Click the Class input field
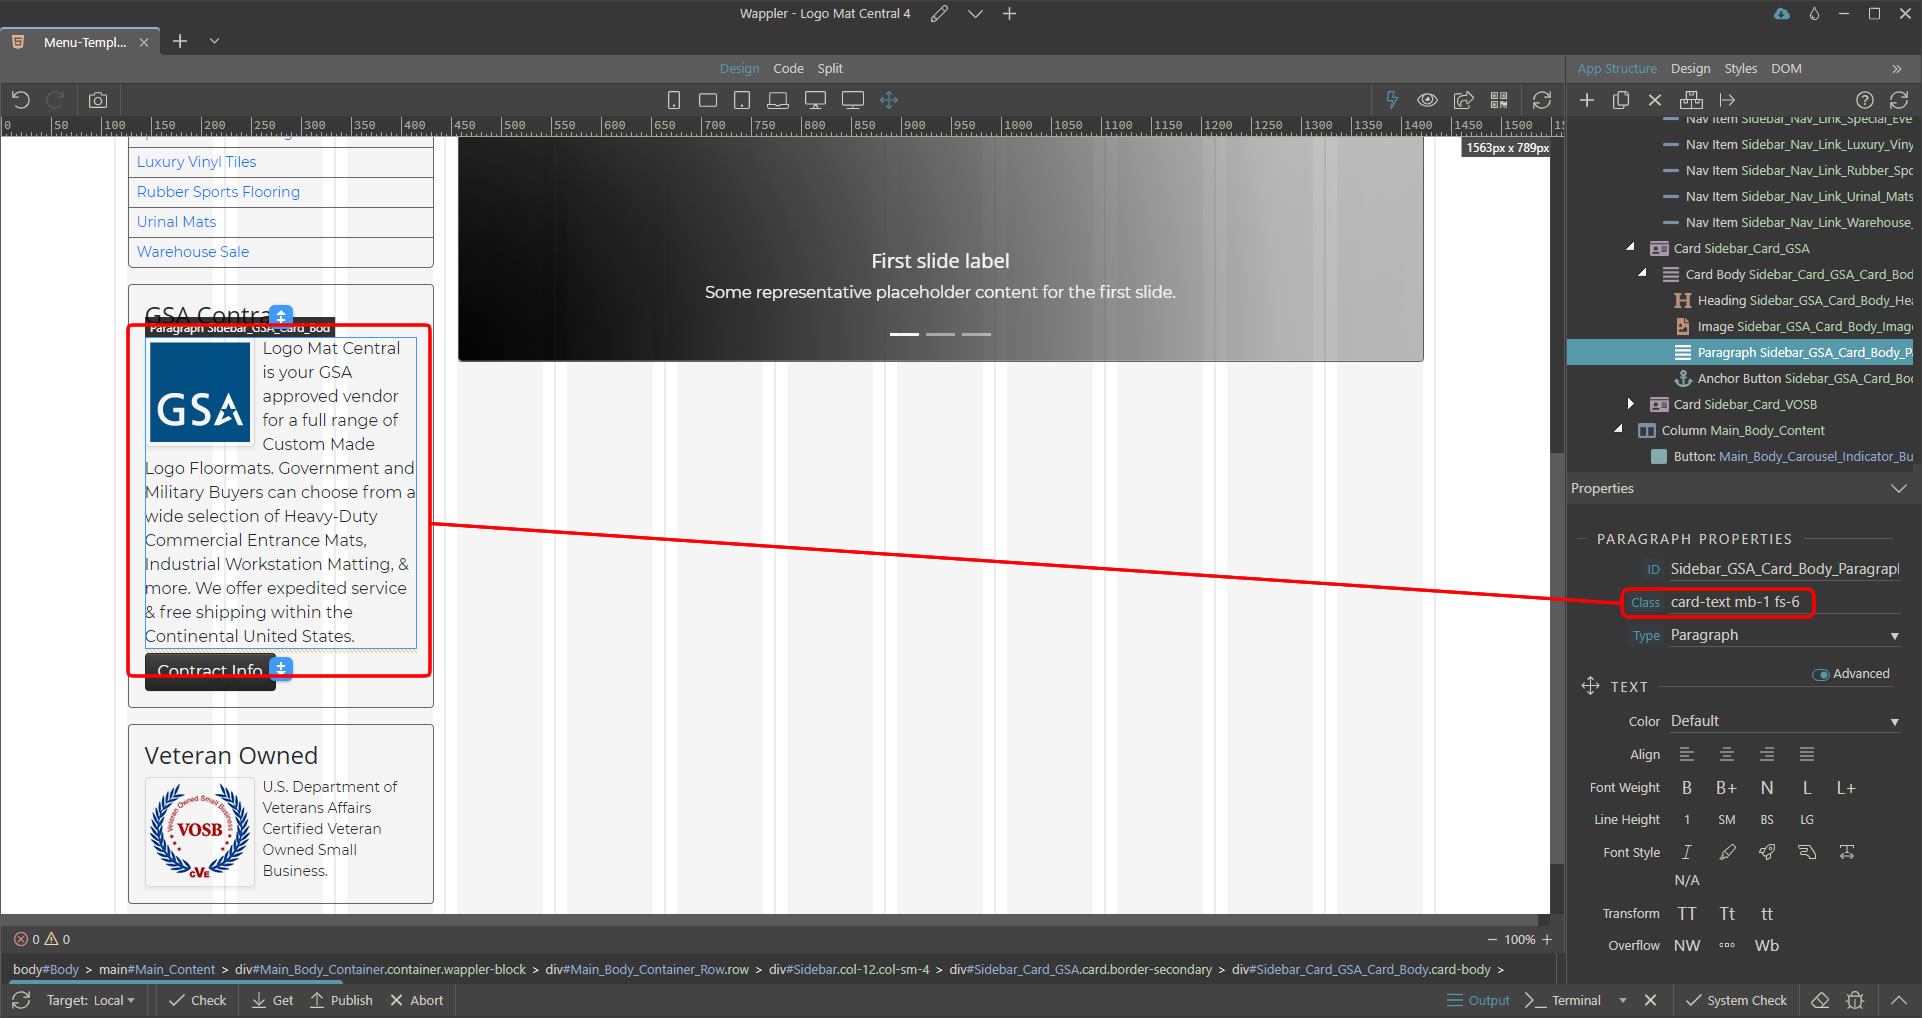Viewport: 1922px width, 1018px height. pyautogui.click(x=1780, y=602)
